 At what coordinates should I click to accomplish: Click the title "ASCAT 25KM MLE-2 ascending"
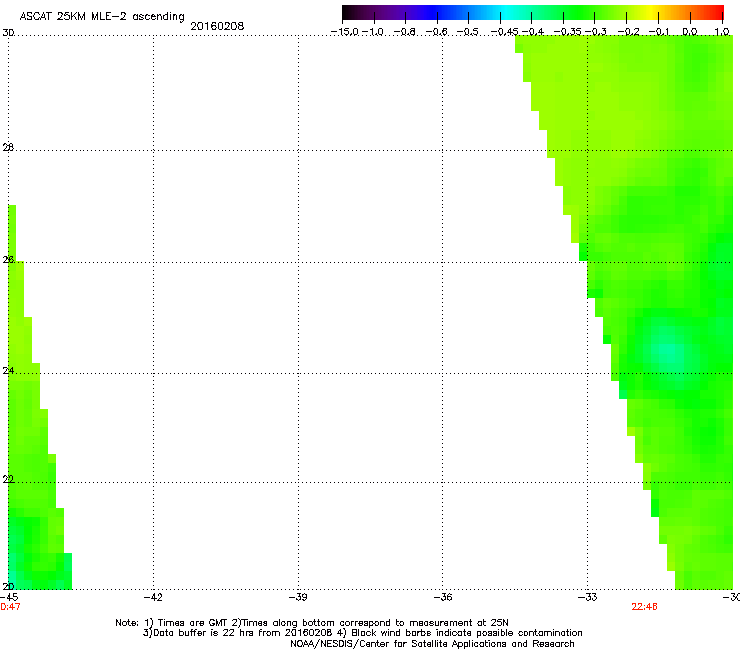point(102,16)
